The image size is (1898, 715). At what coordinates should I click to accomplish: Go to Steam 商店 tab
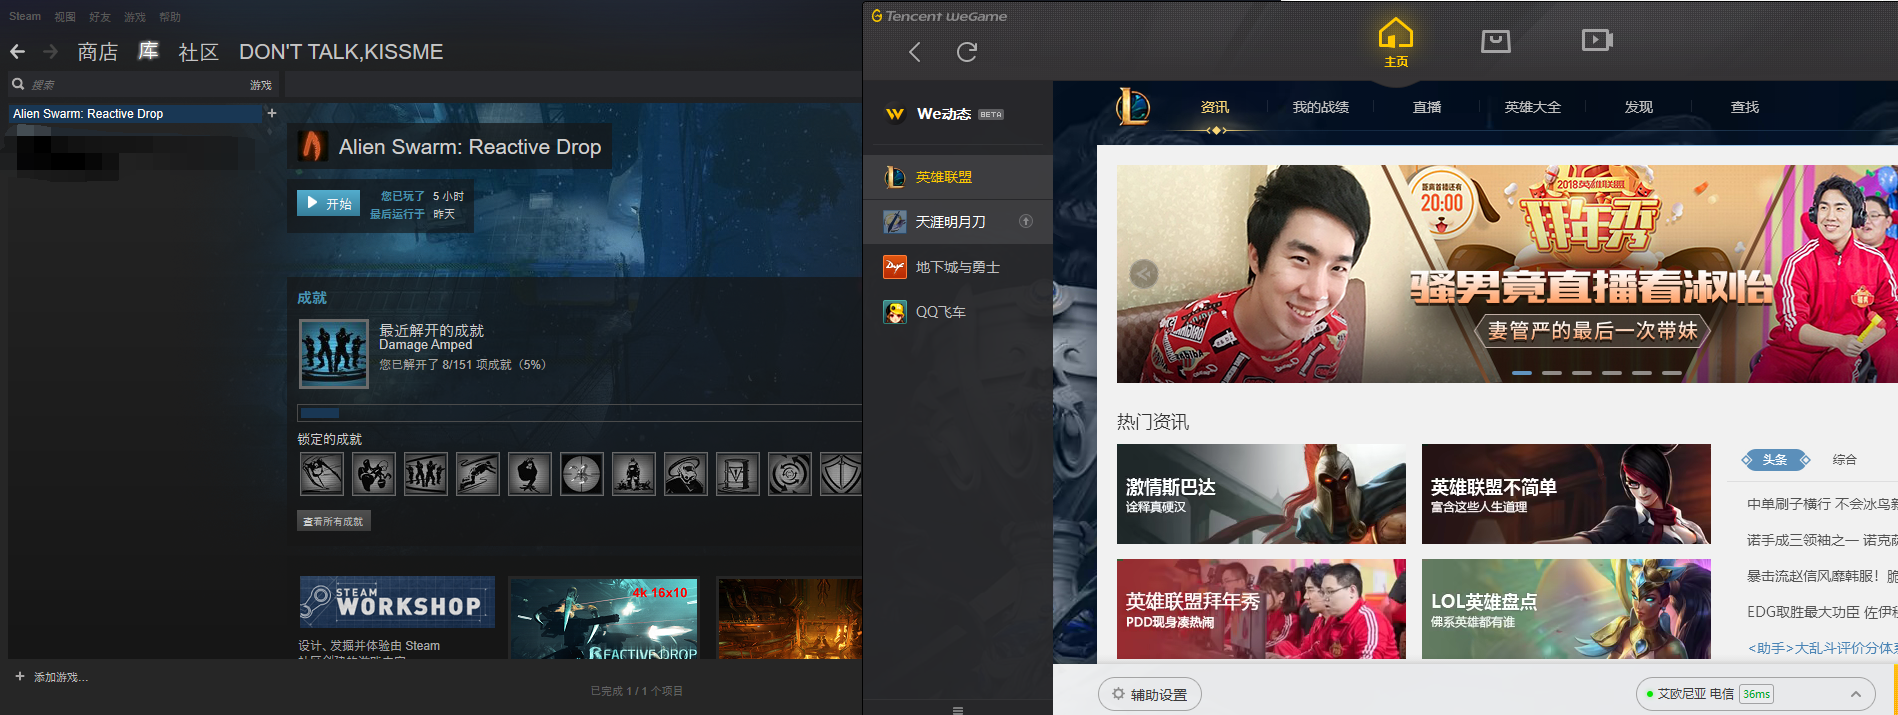[x=98, y=51]
